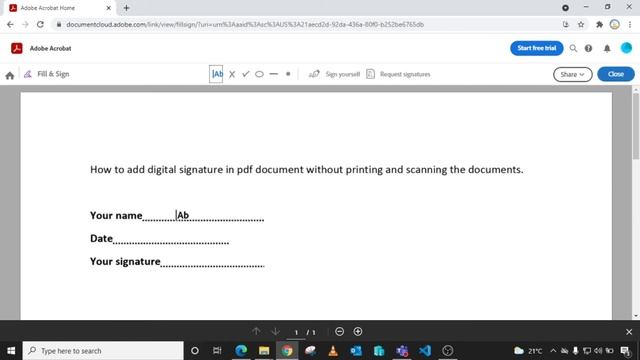Click the Fill & Sign label
Viewport: 640px width, 360px height.
53,74
